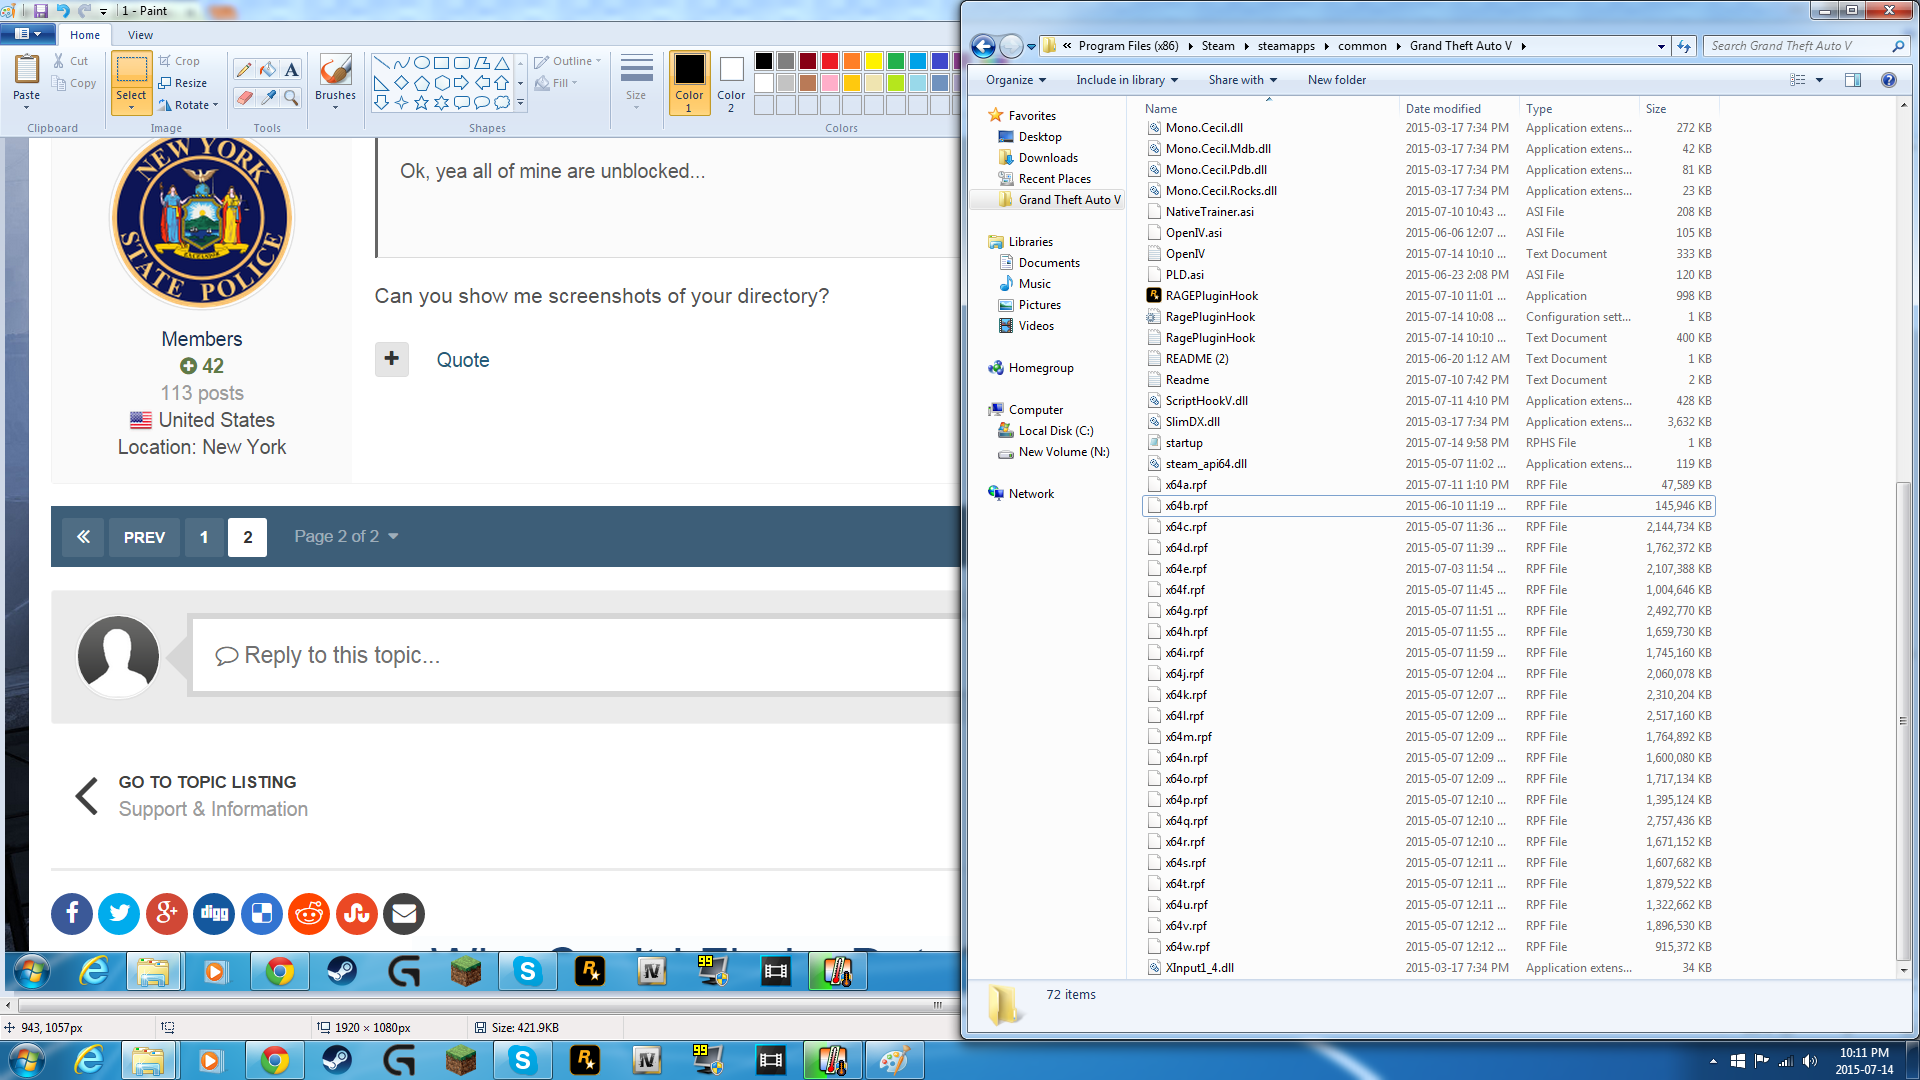1920x1080 pixels.
Task: Activate the Color 2 selector
Action: (x=731, y=82)
